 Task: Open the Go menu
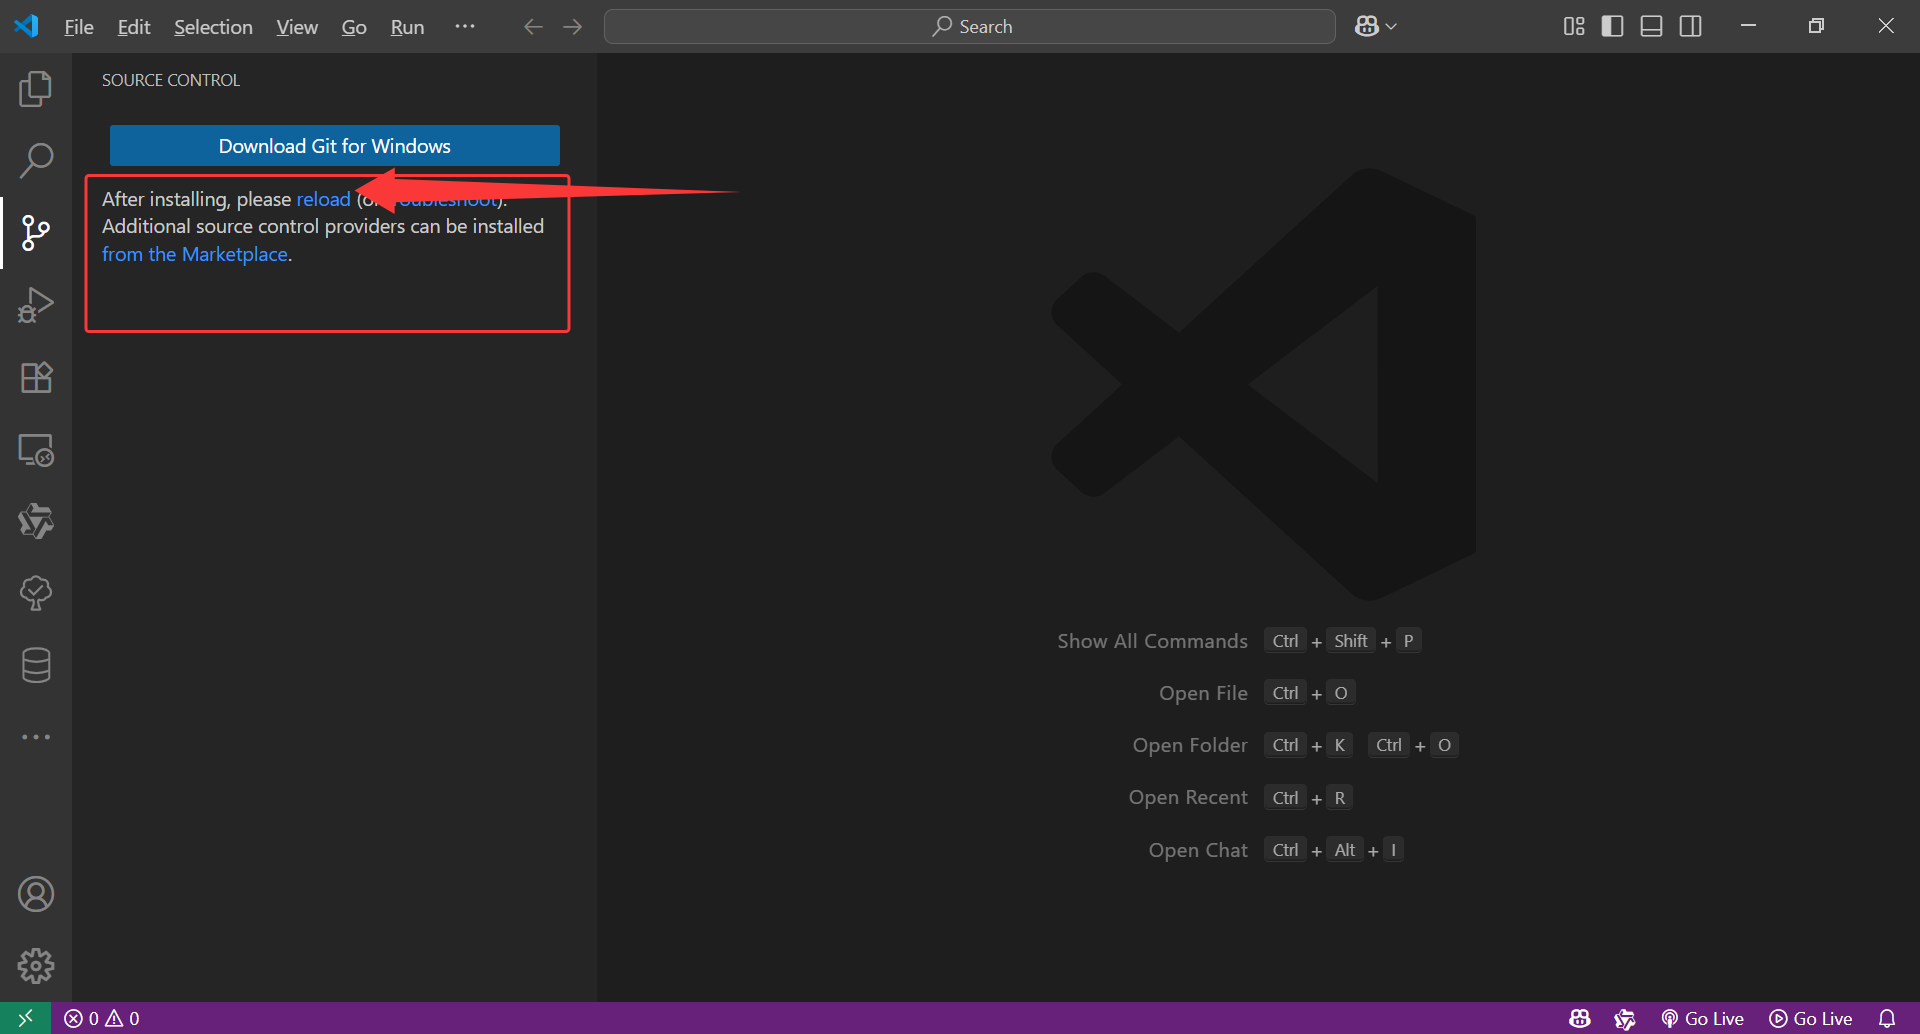click(354, 27)
